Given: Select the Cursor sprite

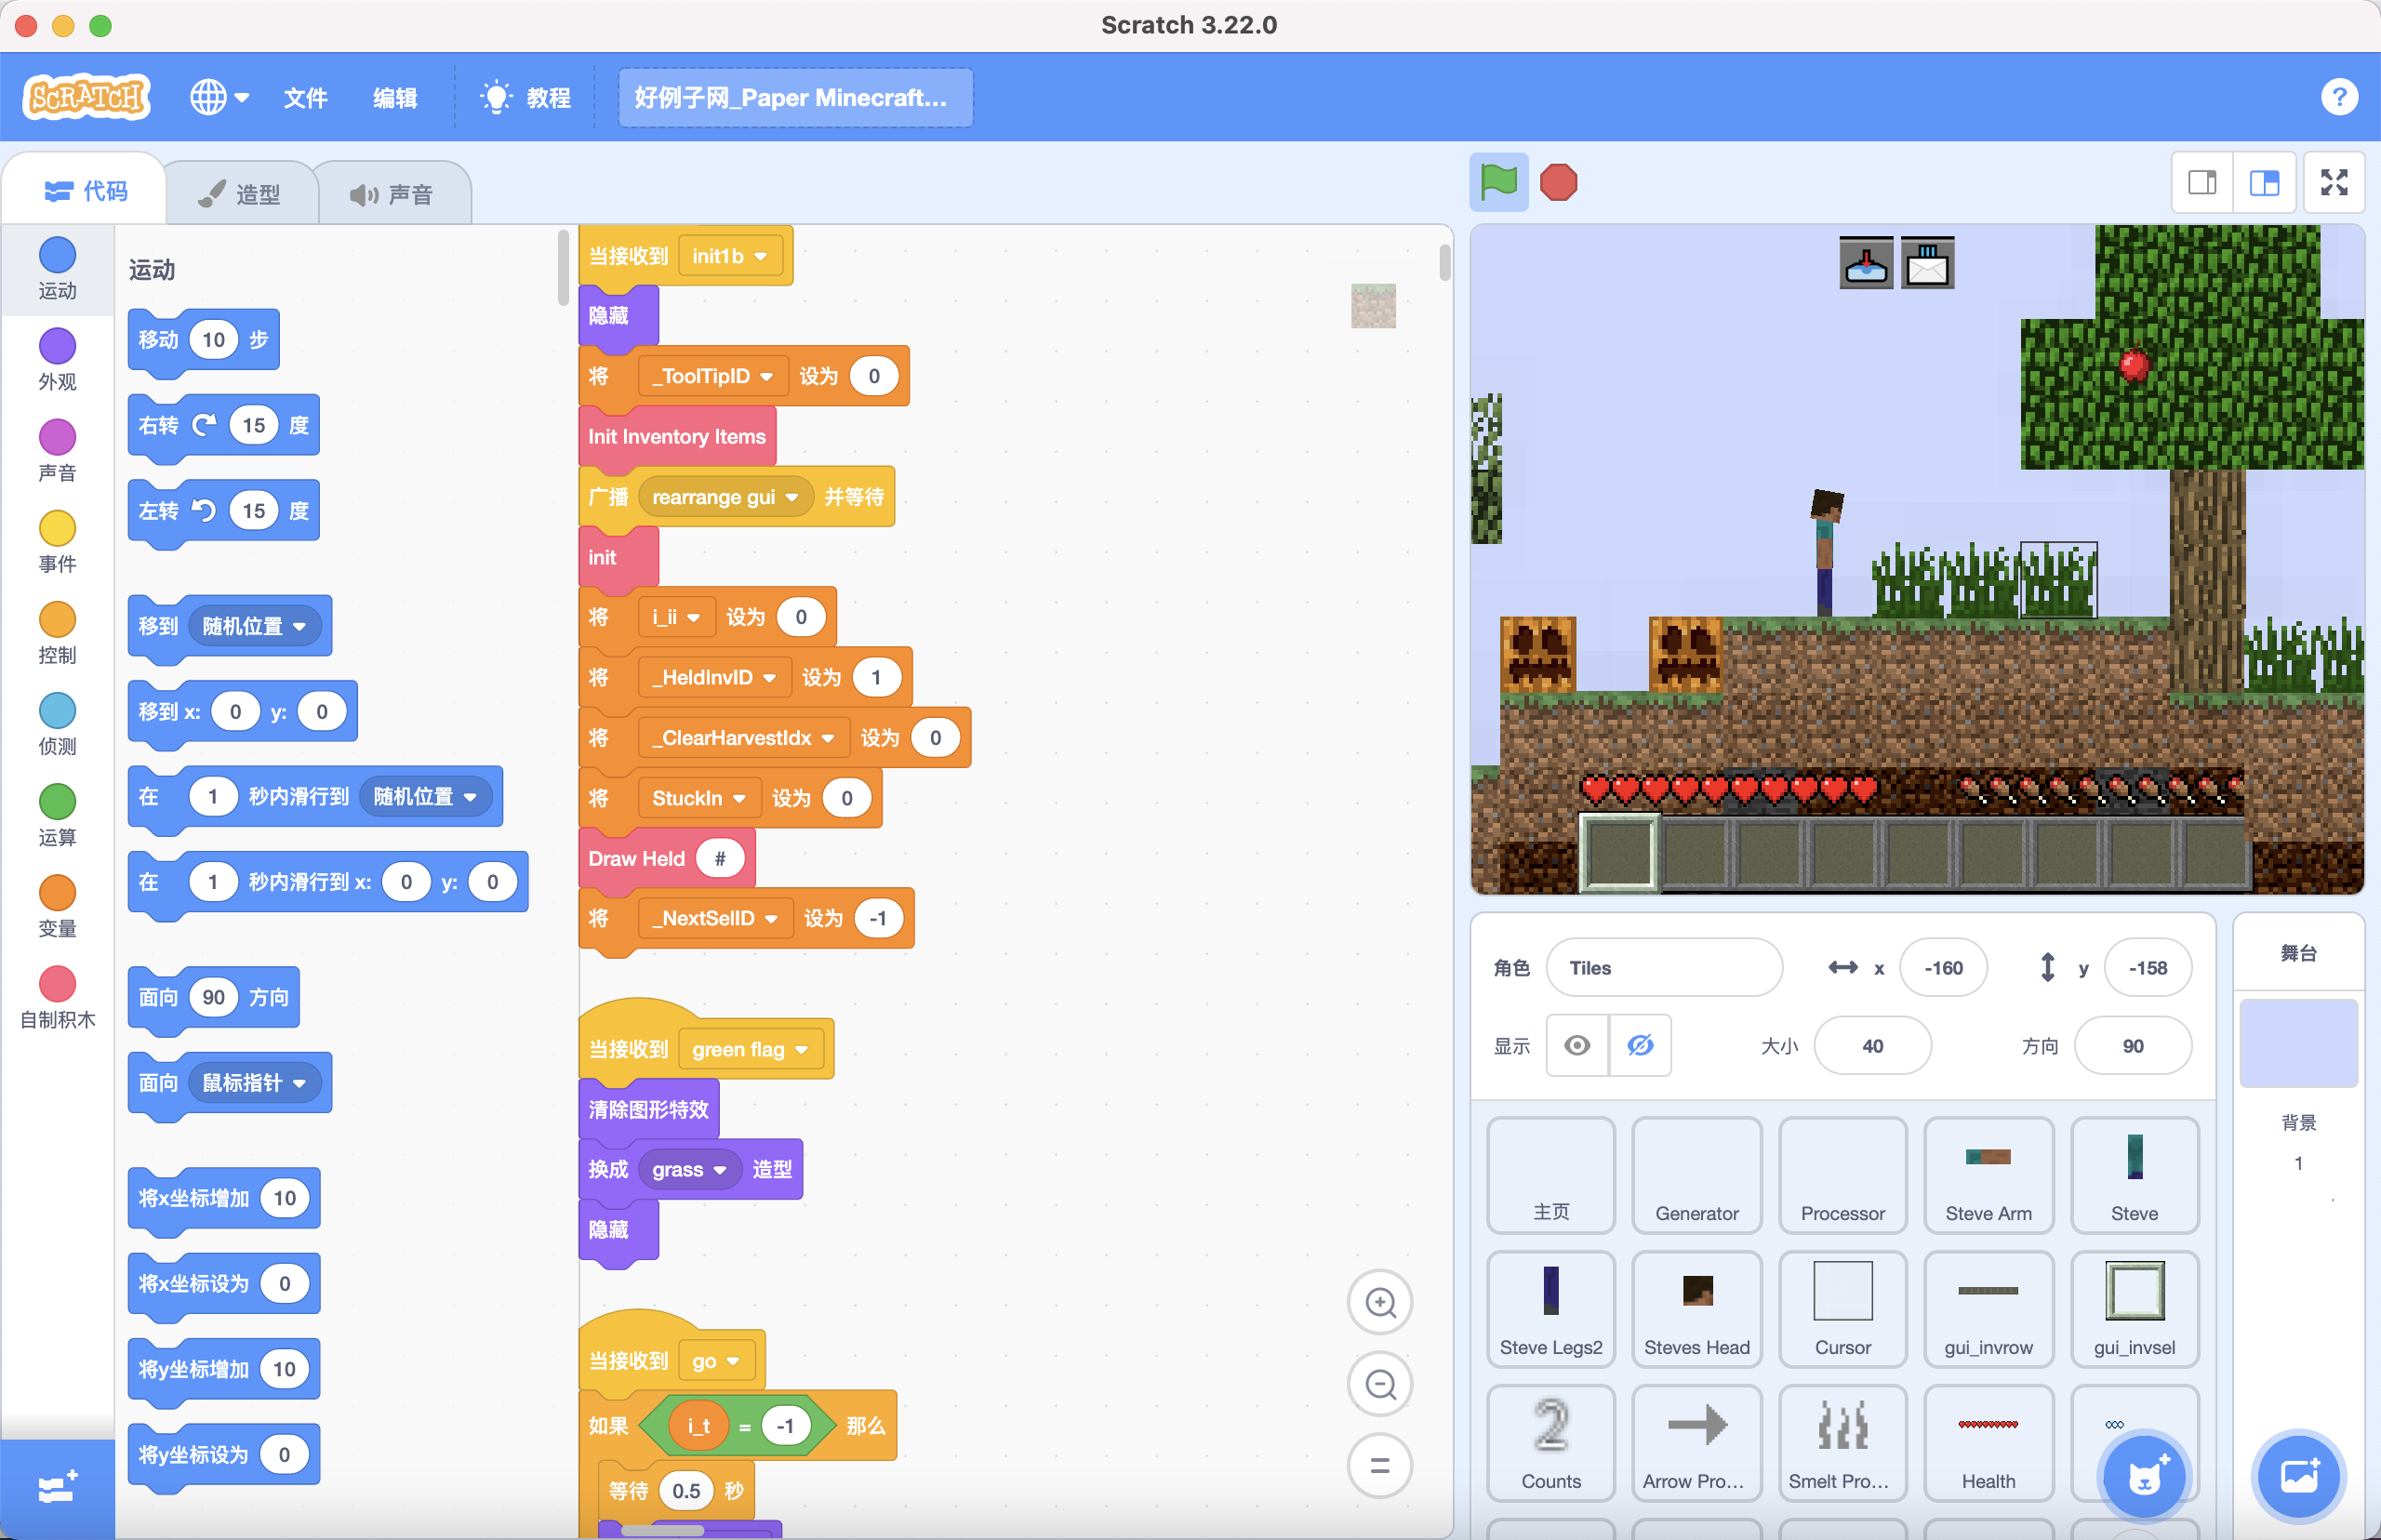Looking at the screenshot, I should click(1843, 1309).
